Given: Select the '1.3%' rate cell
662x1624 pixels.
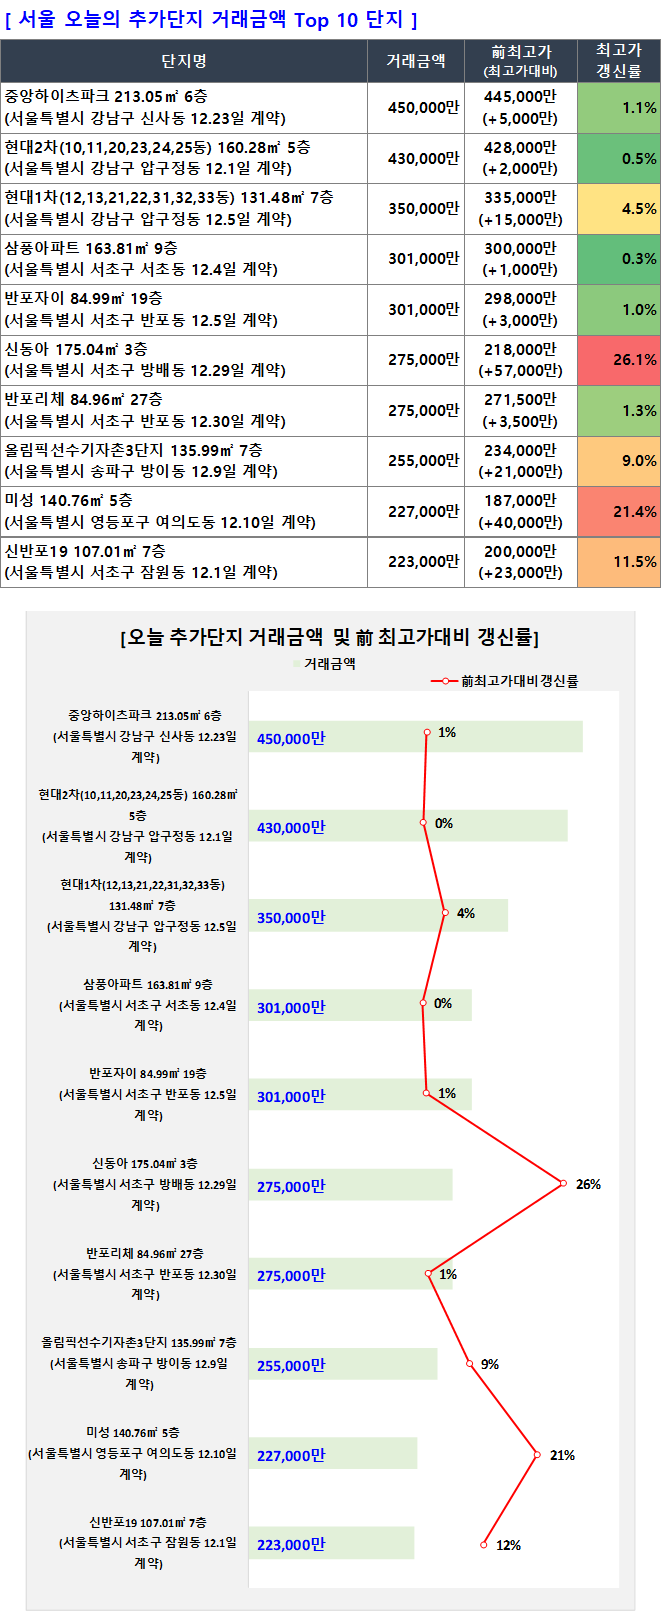Looking at the screenshot, I should point(619,411).
